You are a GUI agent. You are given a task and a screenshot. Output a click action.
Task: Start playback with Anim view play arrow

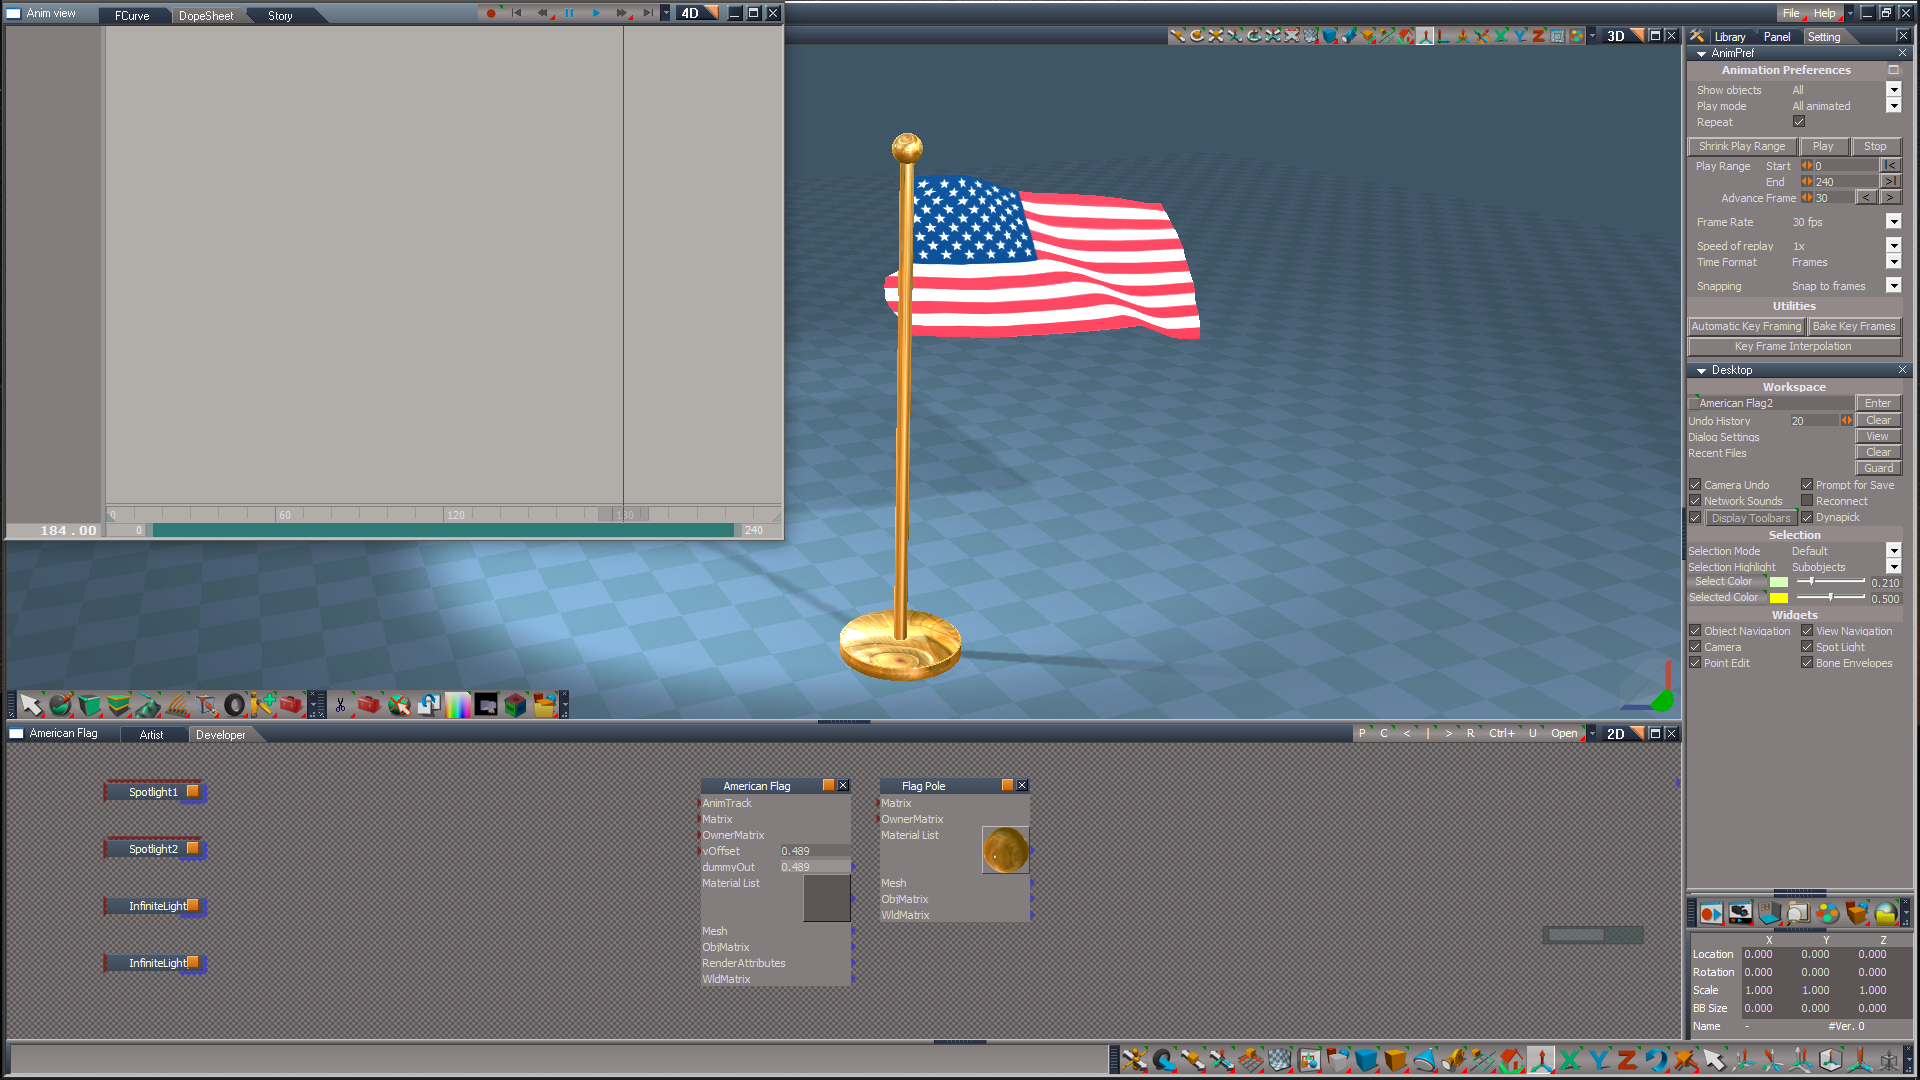tap(596, 13)
